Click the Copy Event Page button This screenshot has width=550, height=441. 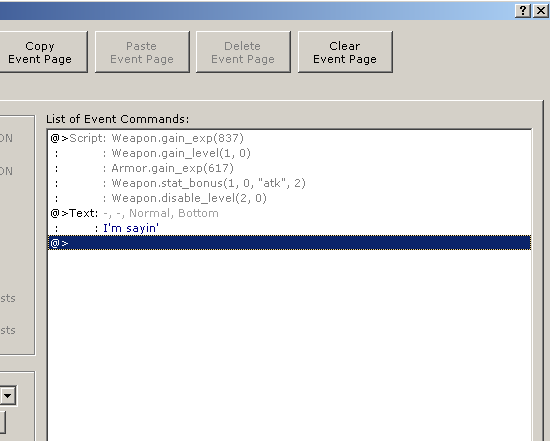coord(40,52)
